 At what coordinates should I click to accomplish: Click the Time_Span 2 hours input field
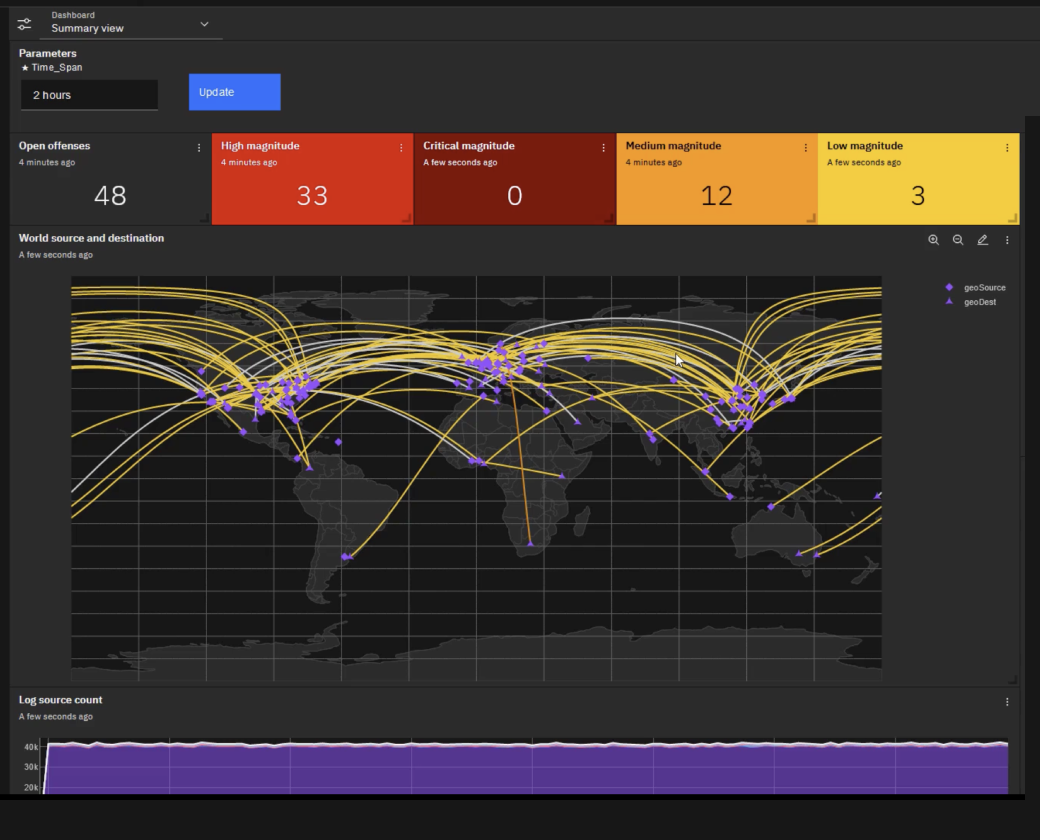point(89,95)
